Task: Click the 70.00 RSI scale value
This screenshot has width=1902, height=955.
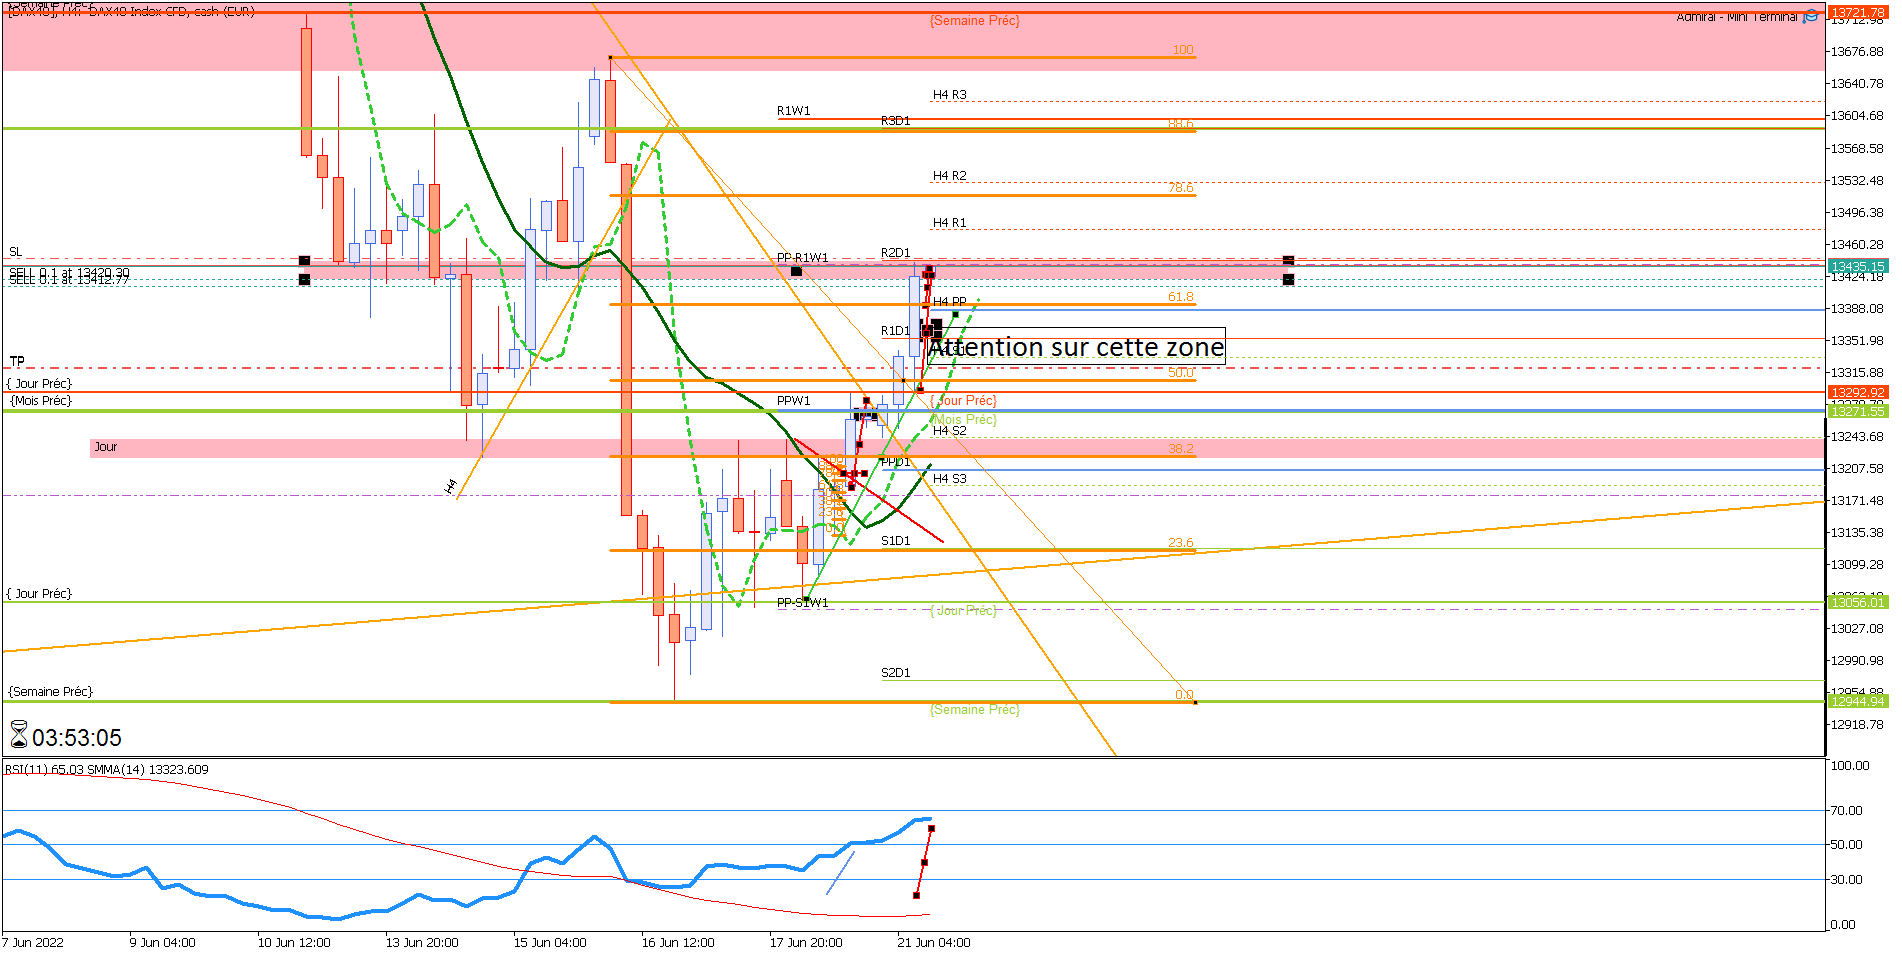Action: [1847, 811]
